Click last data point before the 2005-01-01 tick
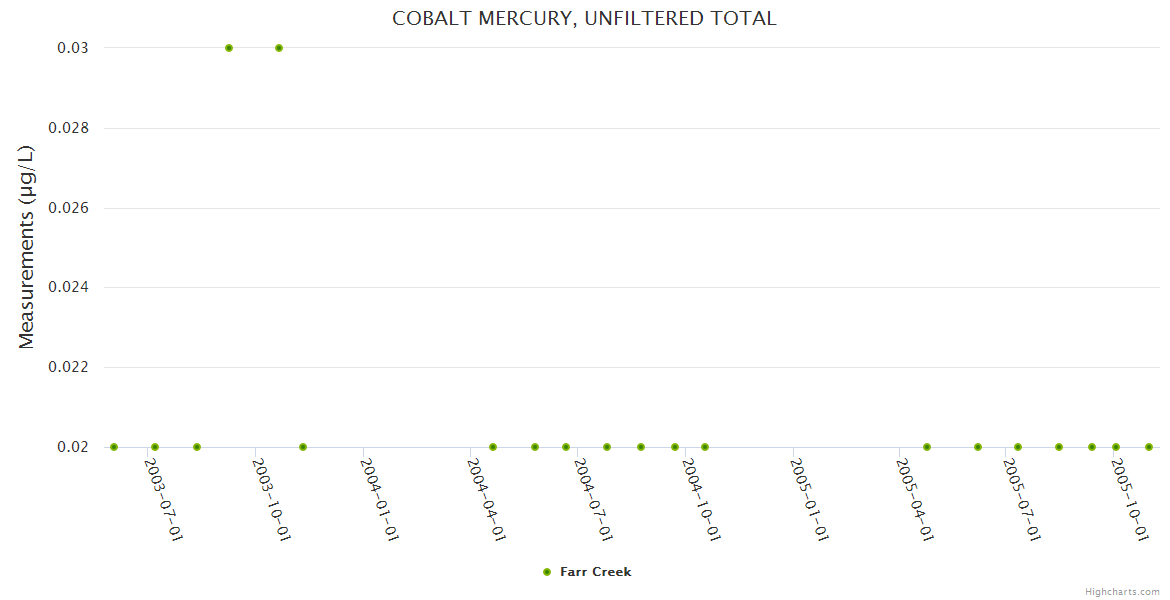1170x600 pixels. [705, 447]
